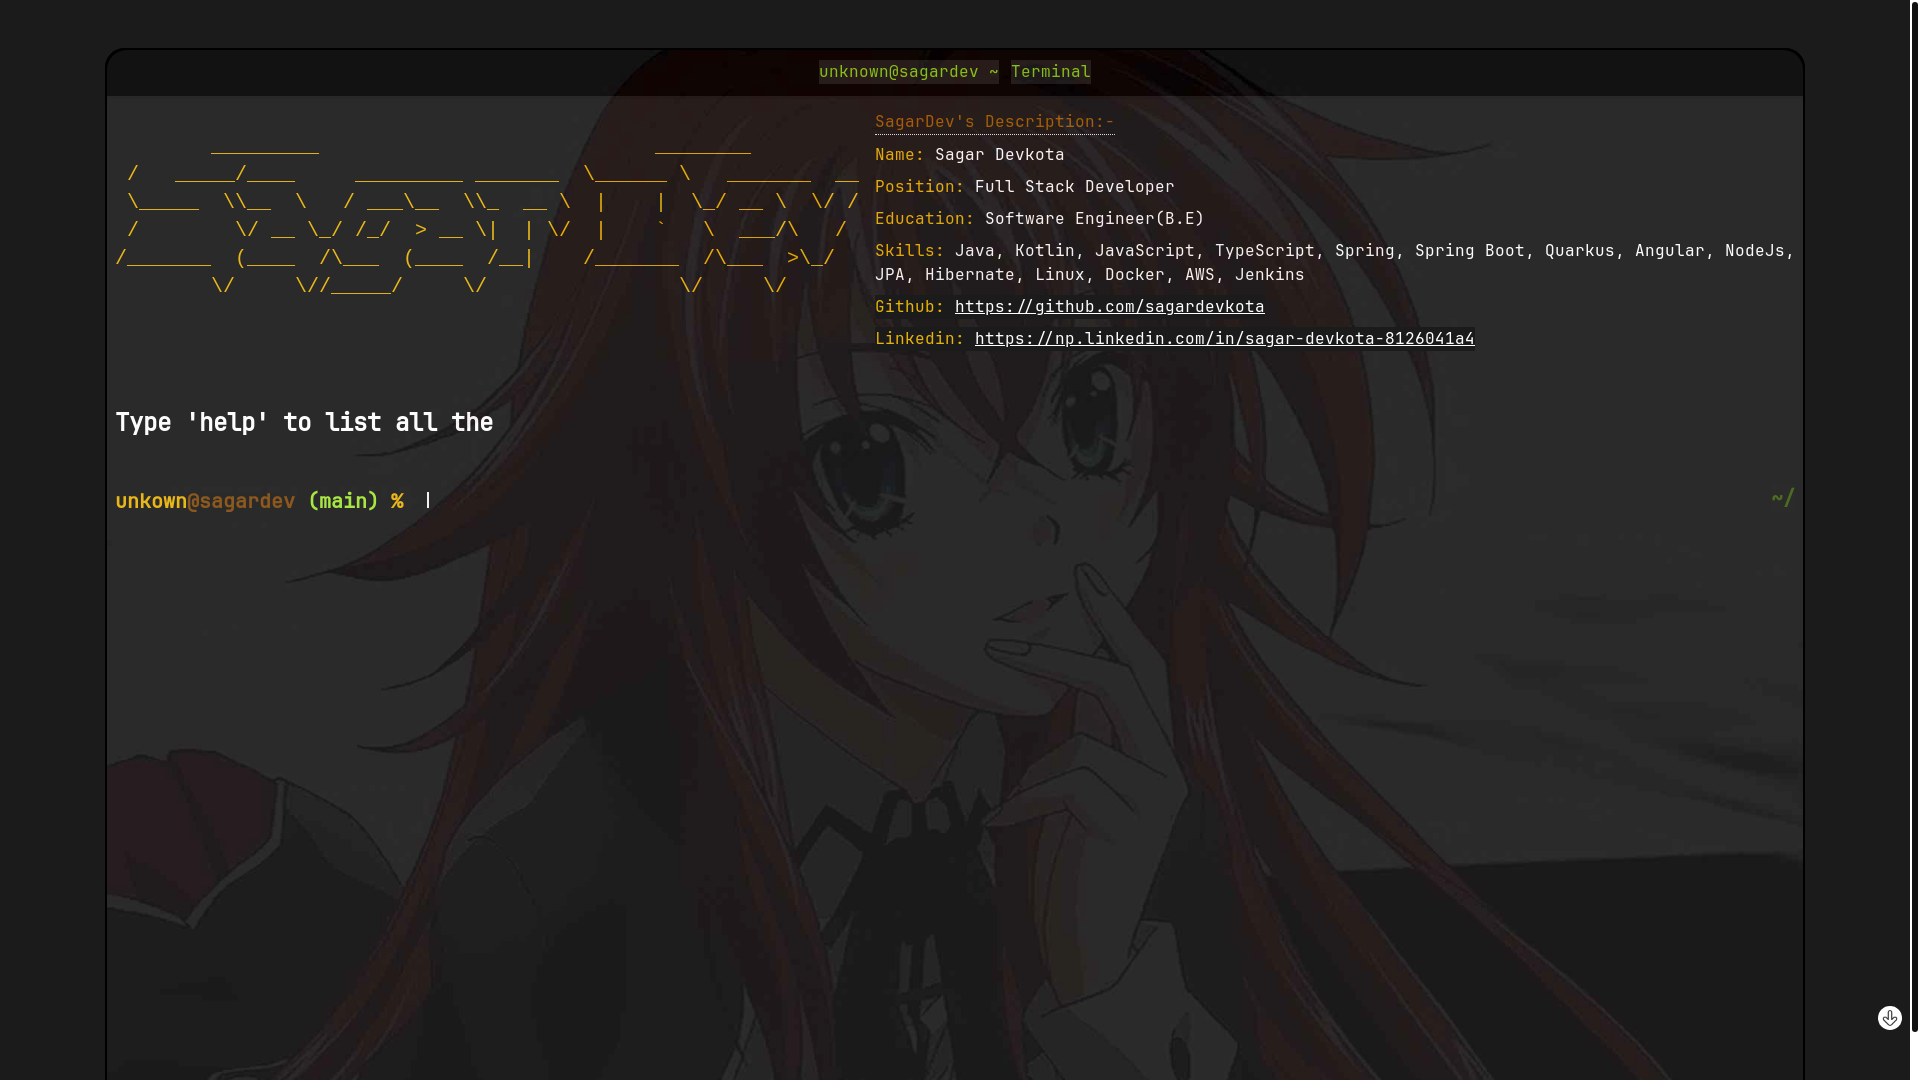Screen dimensions: 1920x1080
Task: Click the 'unknown@sagardev ~' title text
Action: (x=908, y=72)
